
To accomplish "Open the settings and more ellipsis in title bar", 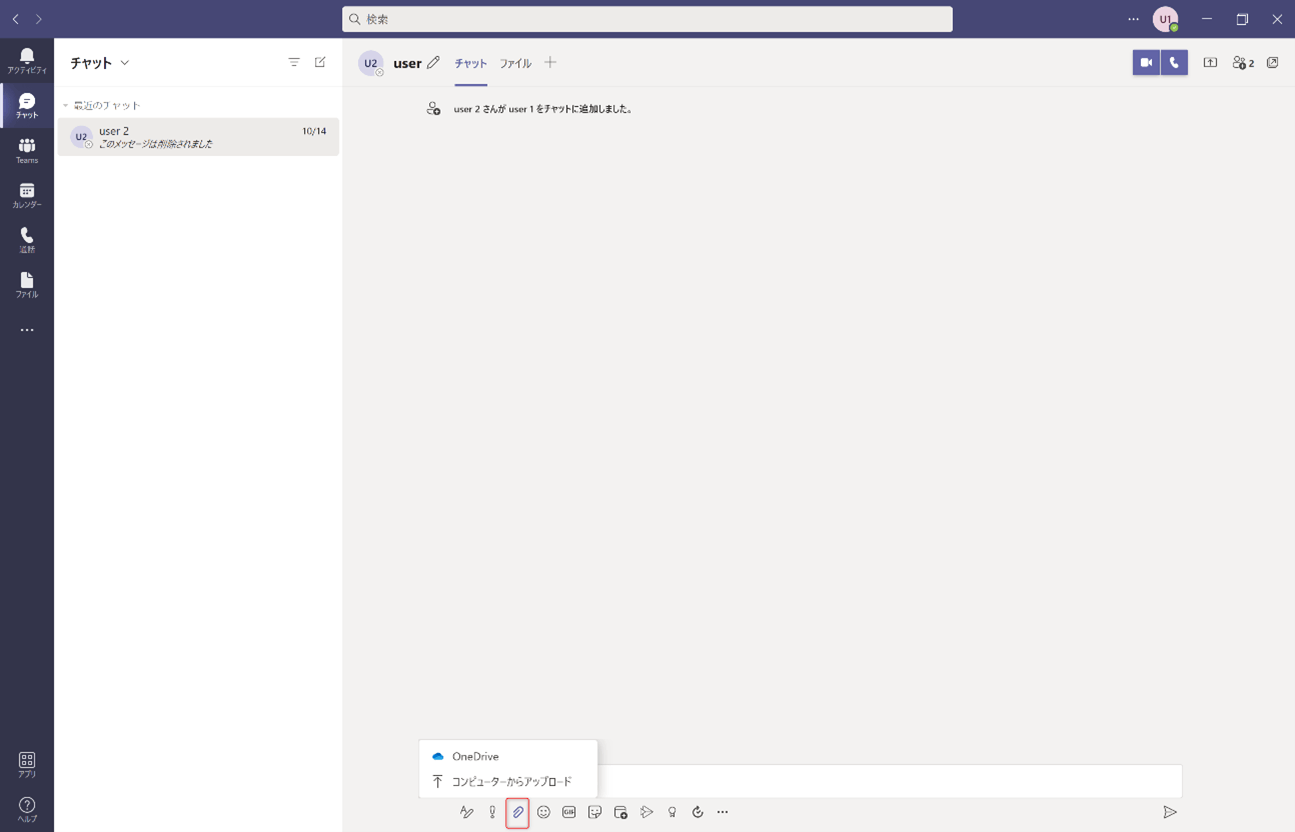I will click(1133, 19).
